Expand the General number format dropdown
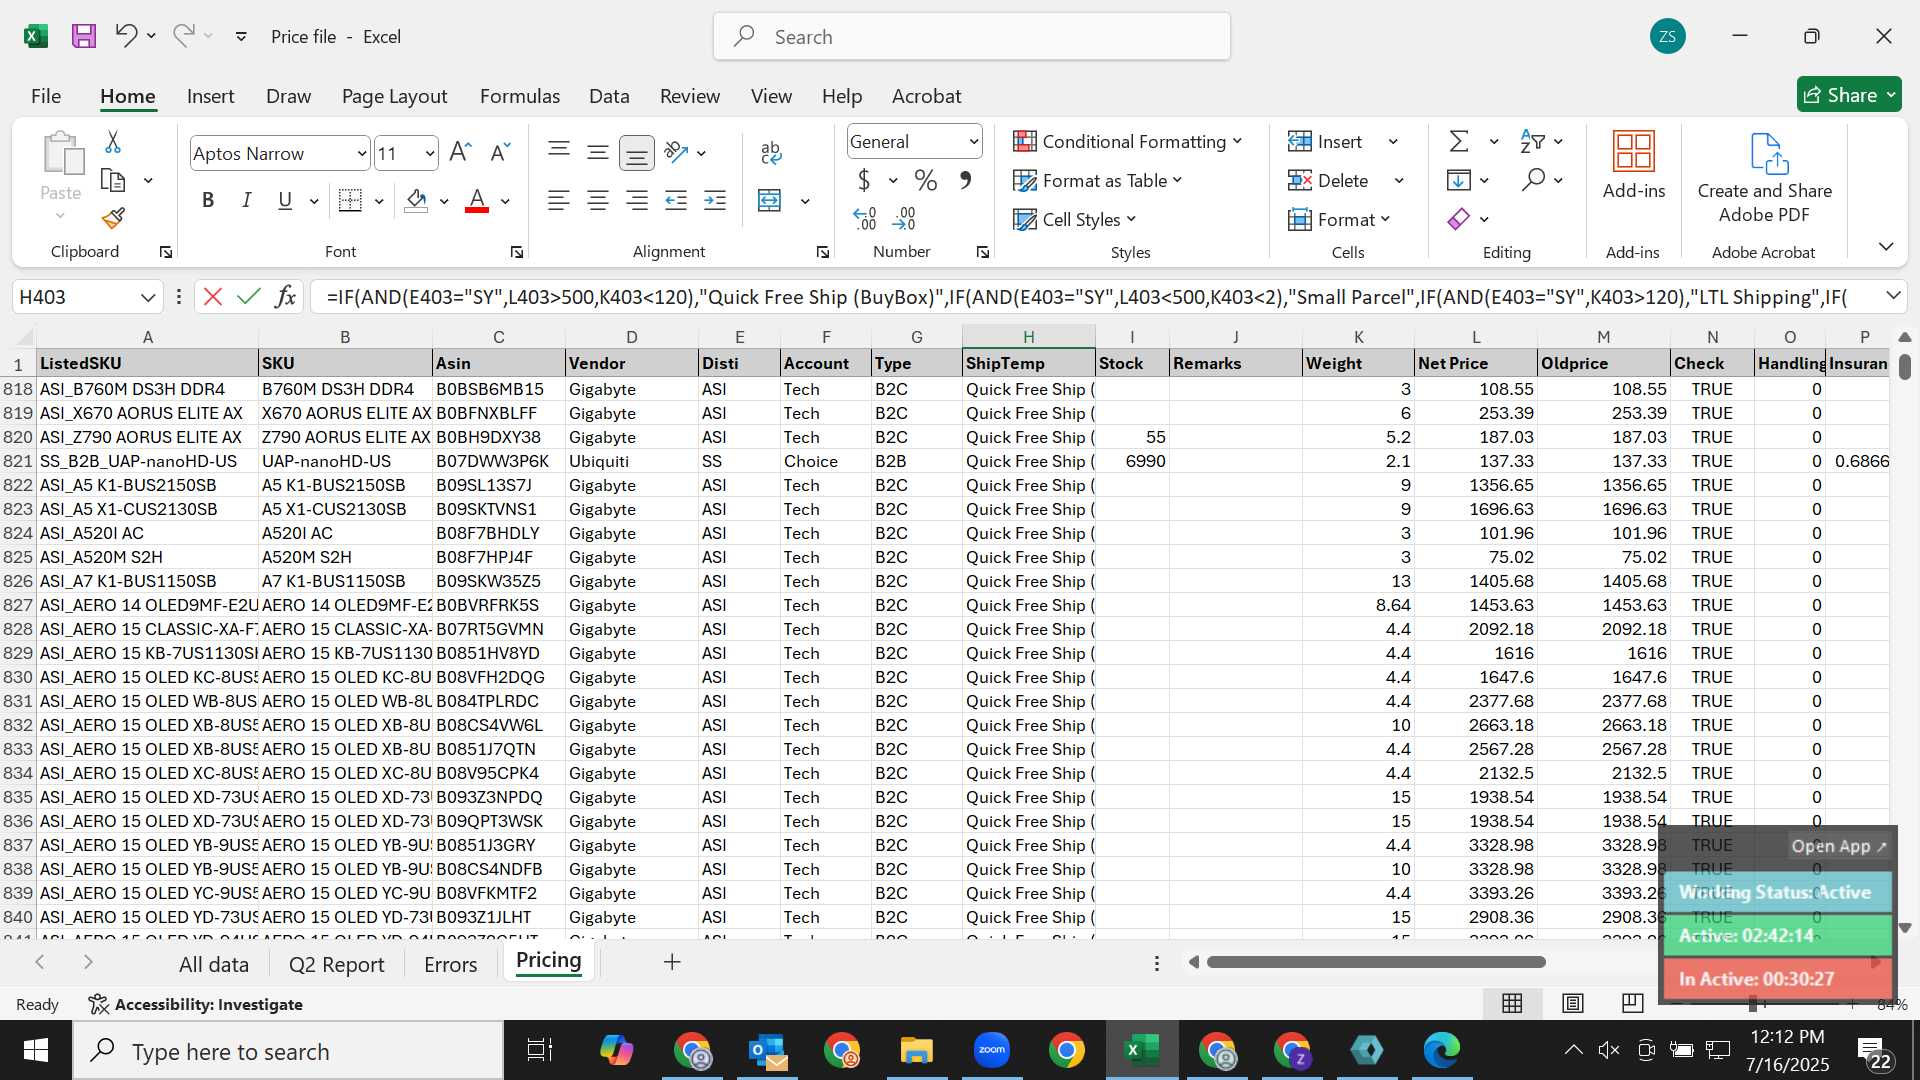The width and height of the screenshot is (1920, 1080). pyautogui.click(x=973, y=142)
